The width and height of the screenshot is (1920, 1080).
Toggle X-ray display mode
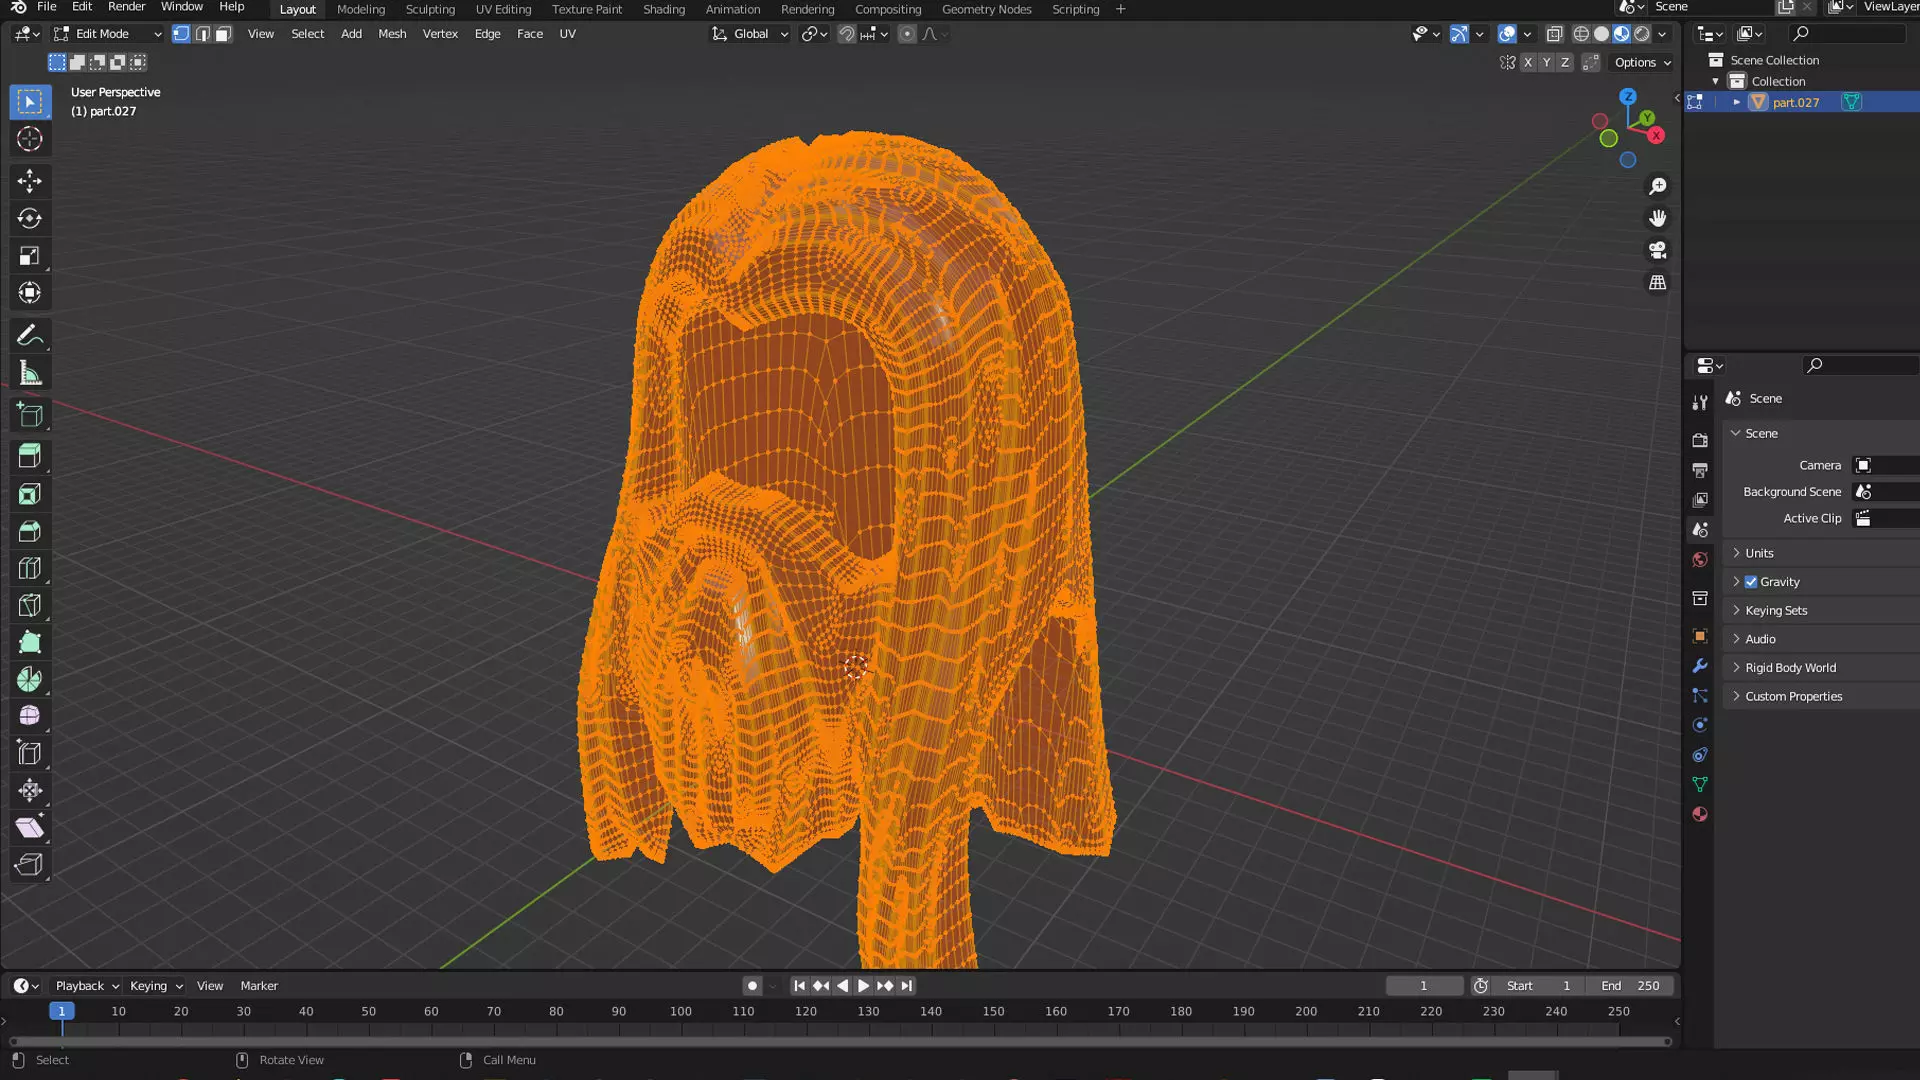(x=1554, y=34)
